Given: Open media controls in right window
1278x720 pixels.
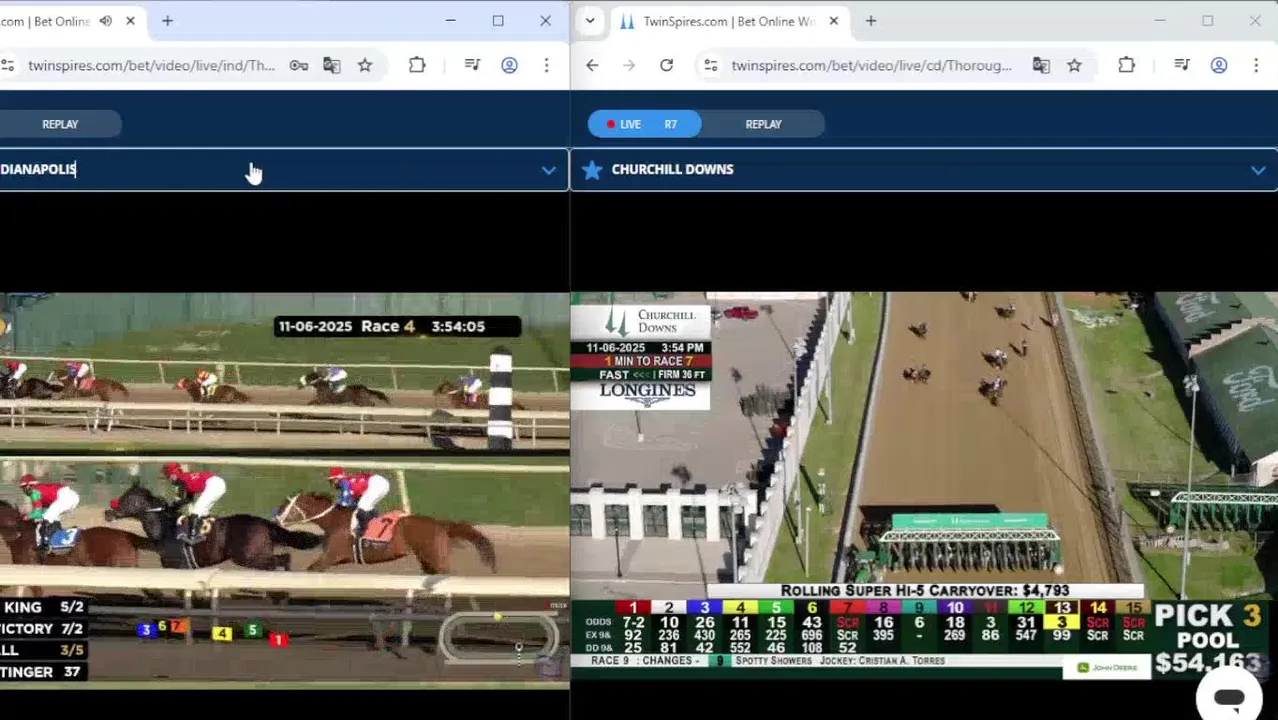Looking at the screenshot, I should click(1182, 66).
